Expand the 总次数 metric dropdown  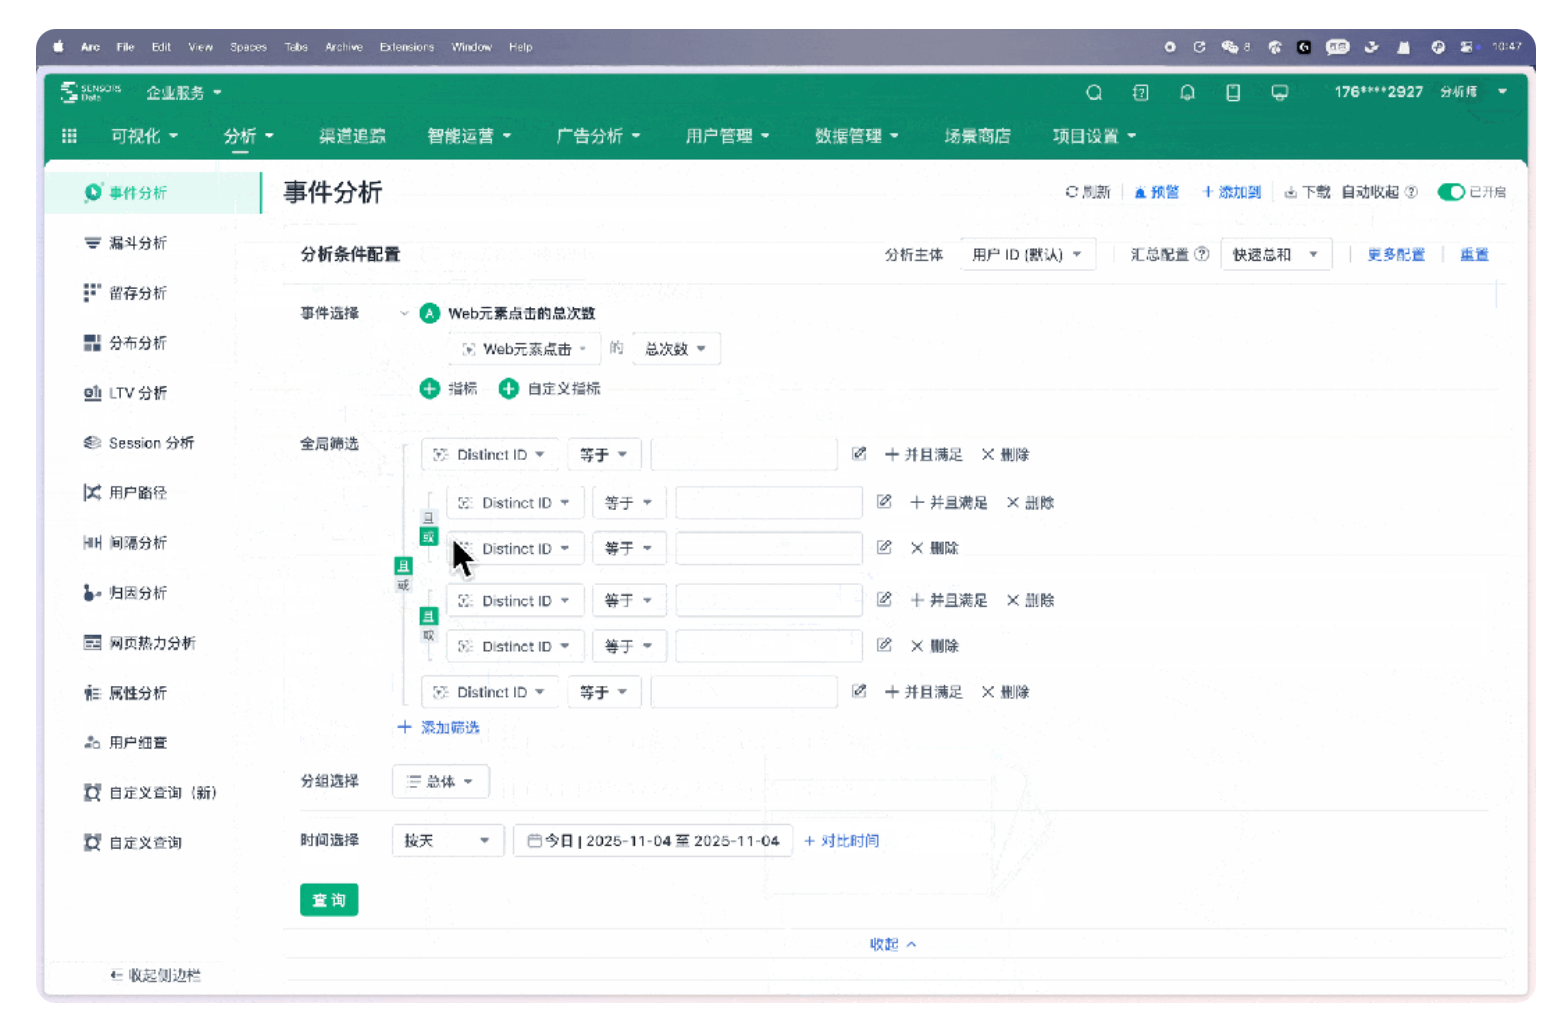pos(676,349)
